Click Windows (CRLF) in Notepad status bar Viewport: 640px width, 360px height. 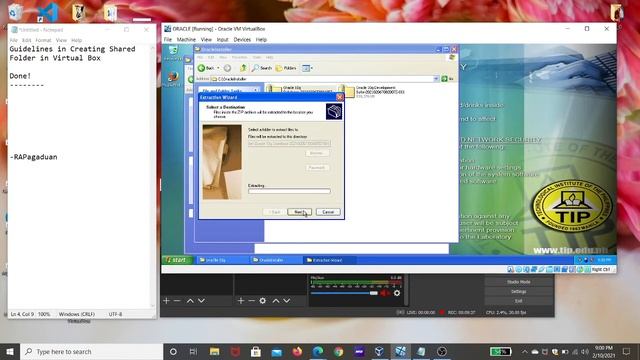point(77,314)
